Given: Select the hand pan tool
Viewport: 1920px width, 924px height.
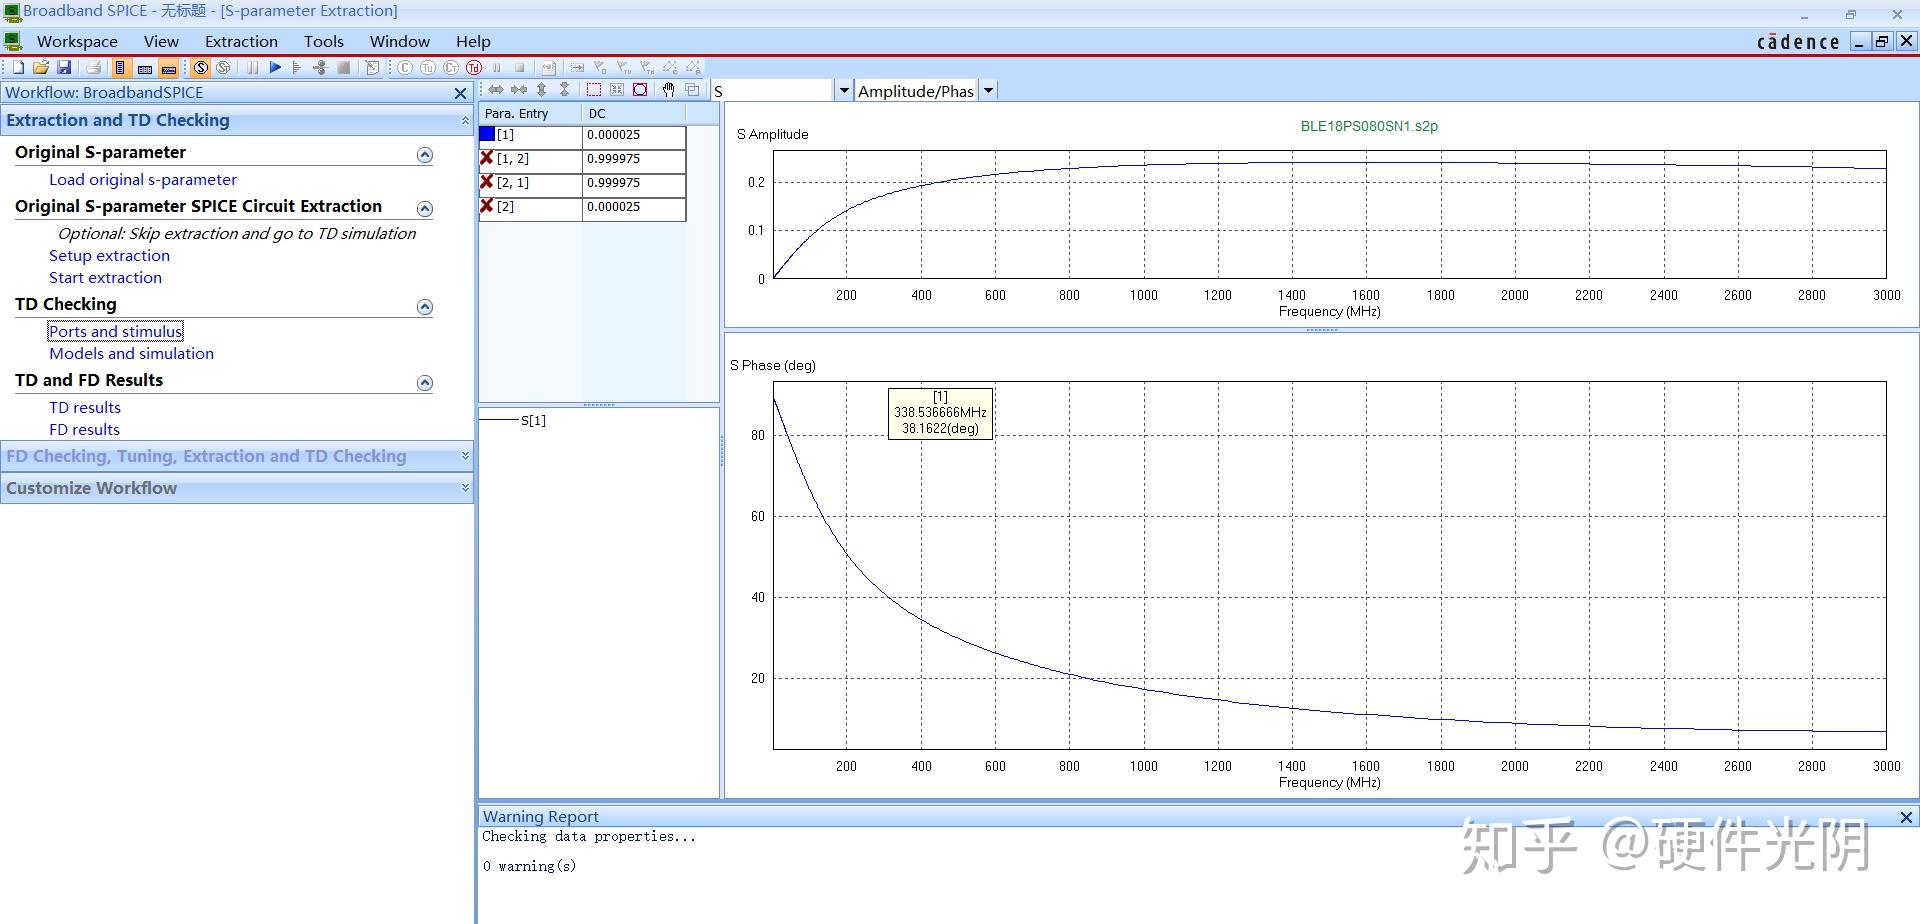Looking at the screenshot, I should tap(669, 89).
